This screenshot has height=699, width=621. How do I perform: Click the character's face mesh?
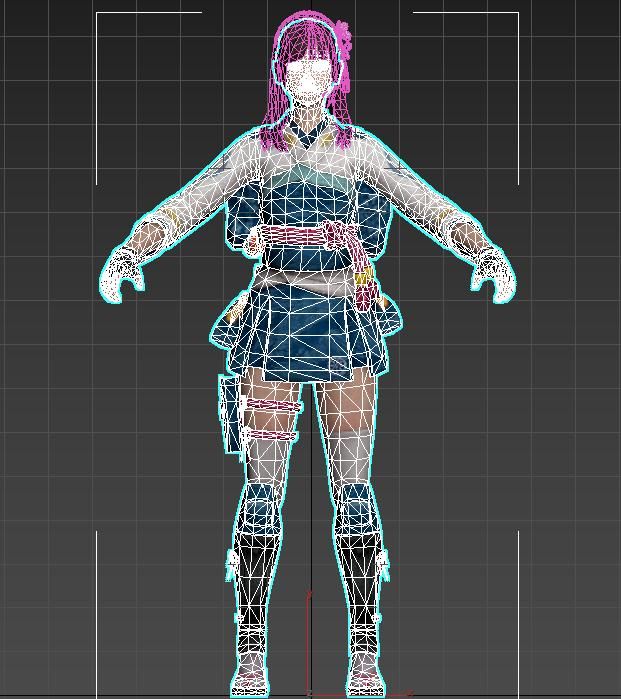coord(308,82)
